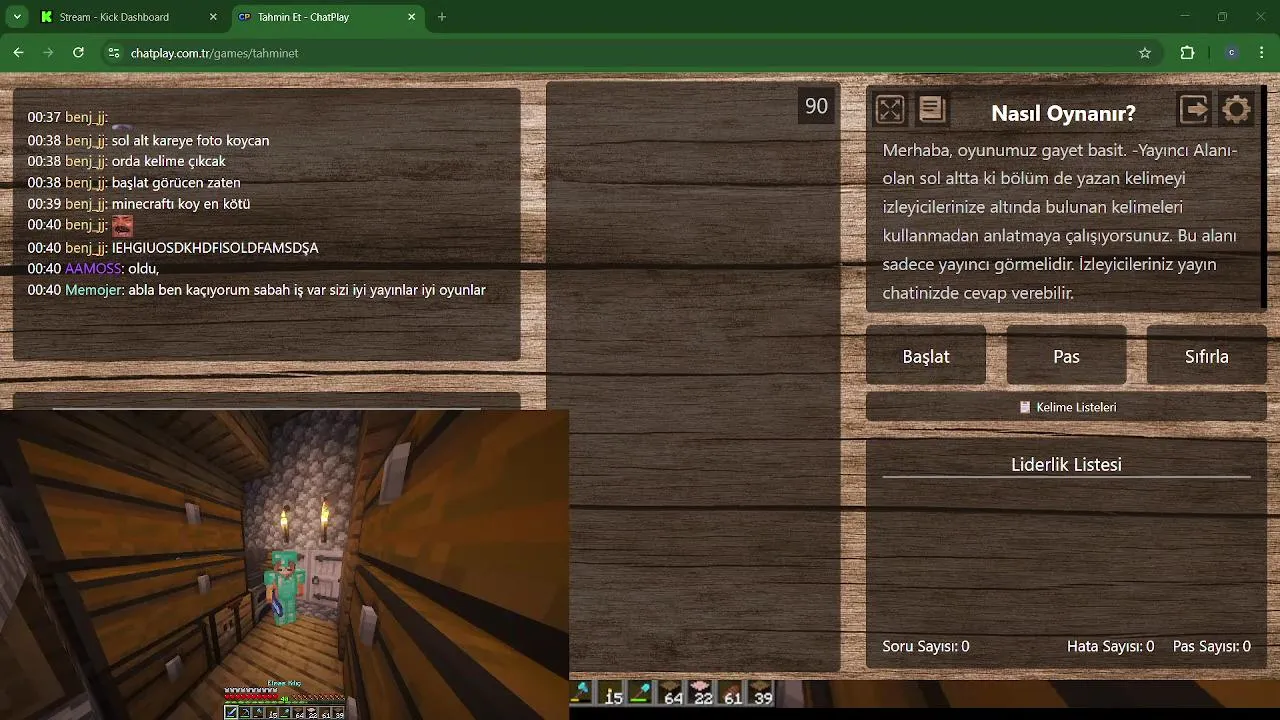Click the Memojer chat username

pyautogui.click(x=94, y=290)
